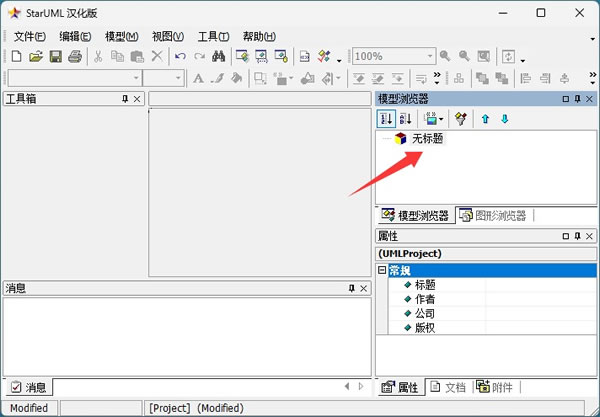Click the 作者 property value field
Screen dimensions: 600x417
coord(540,299)
